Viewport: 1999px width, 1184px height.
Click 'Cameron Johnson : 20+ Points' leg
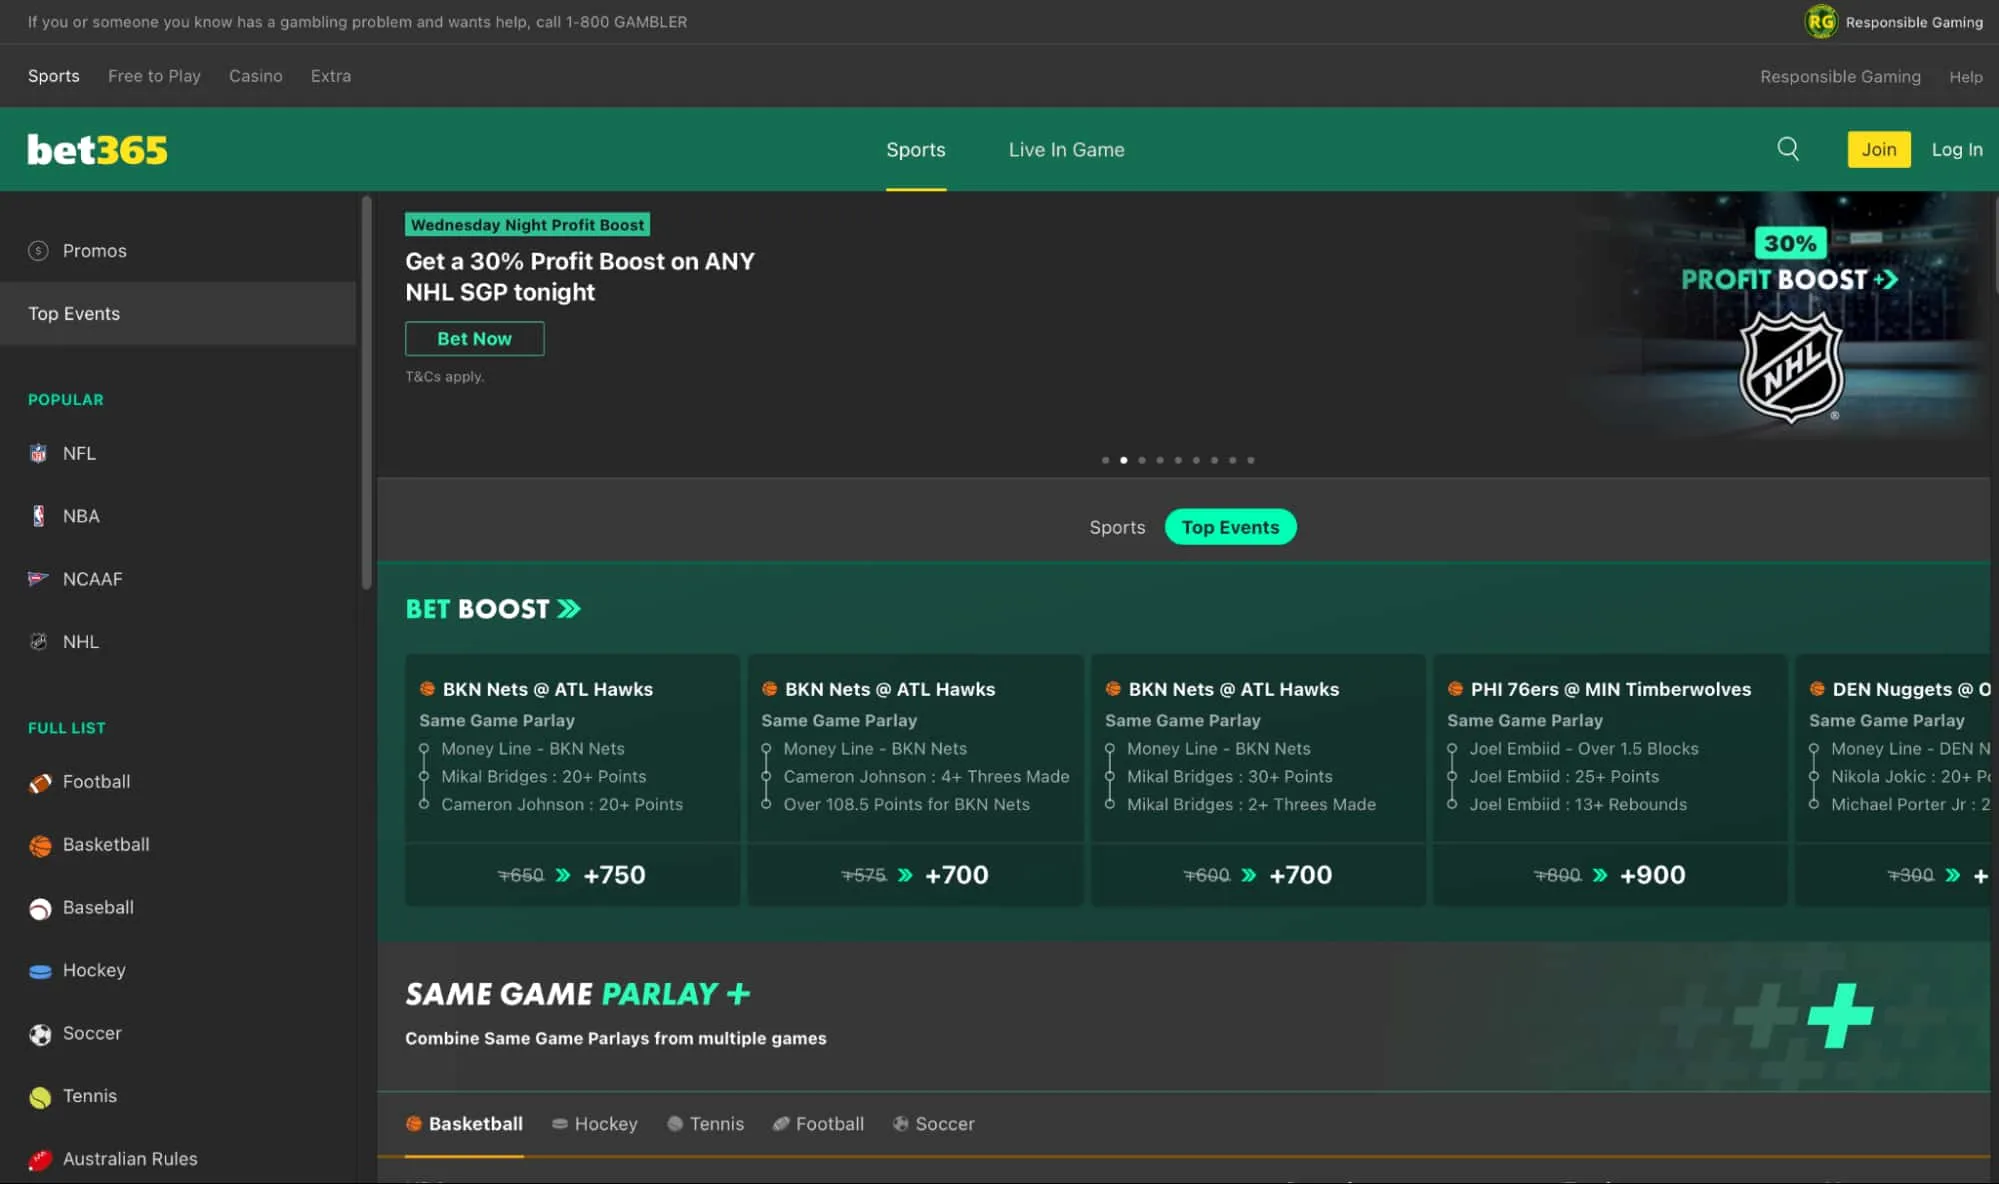[x=561, y=804]
